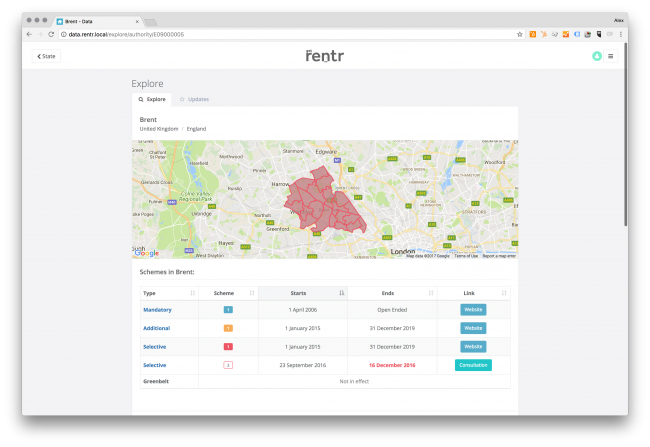650x447 pixels.
Task: Open the green user avatar
Action: (x=597, y=56)
